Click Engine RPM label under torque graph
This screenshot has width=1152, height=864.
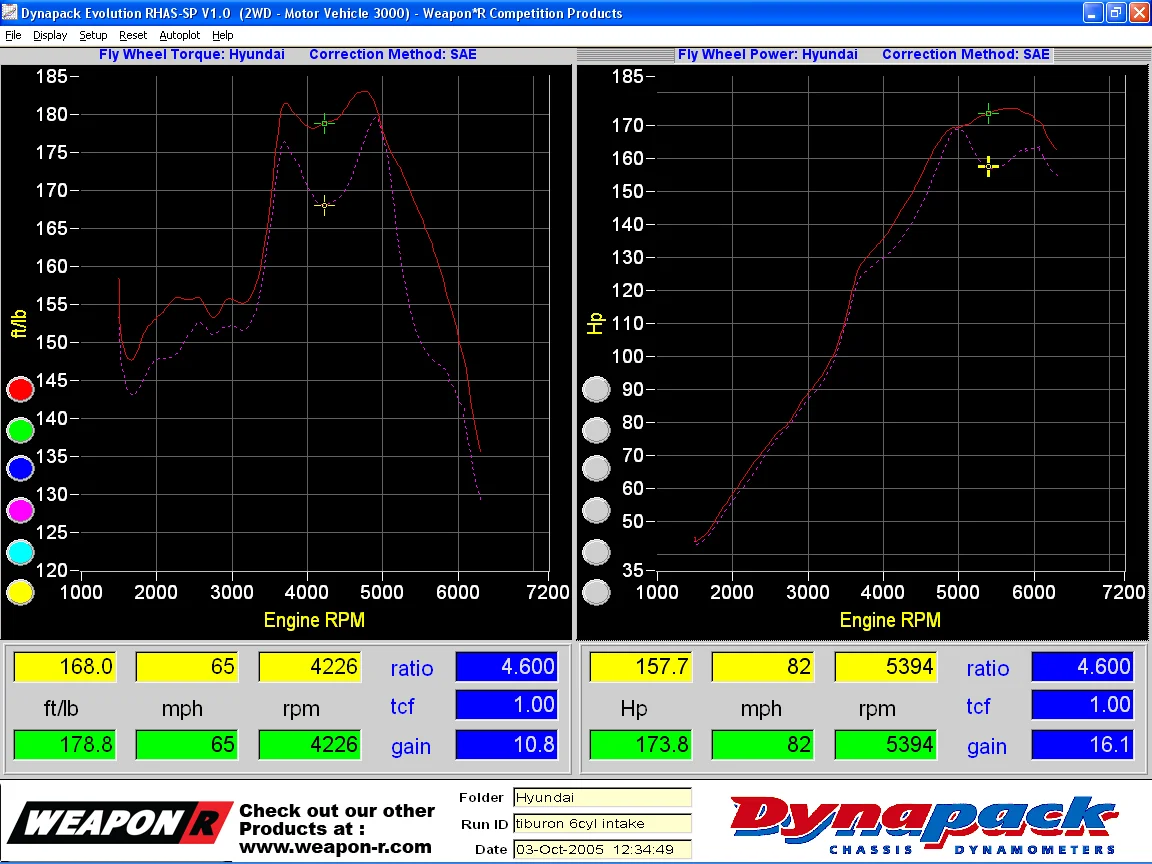point(314,620)
